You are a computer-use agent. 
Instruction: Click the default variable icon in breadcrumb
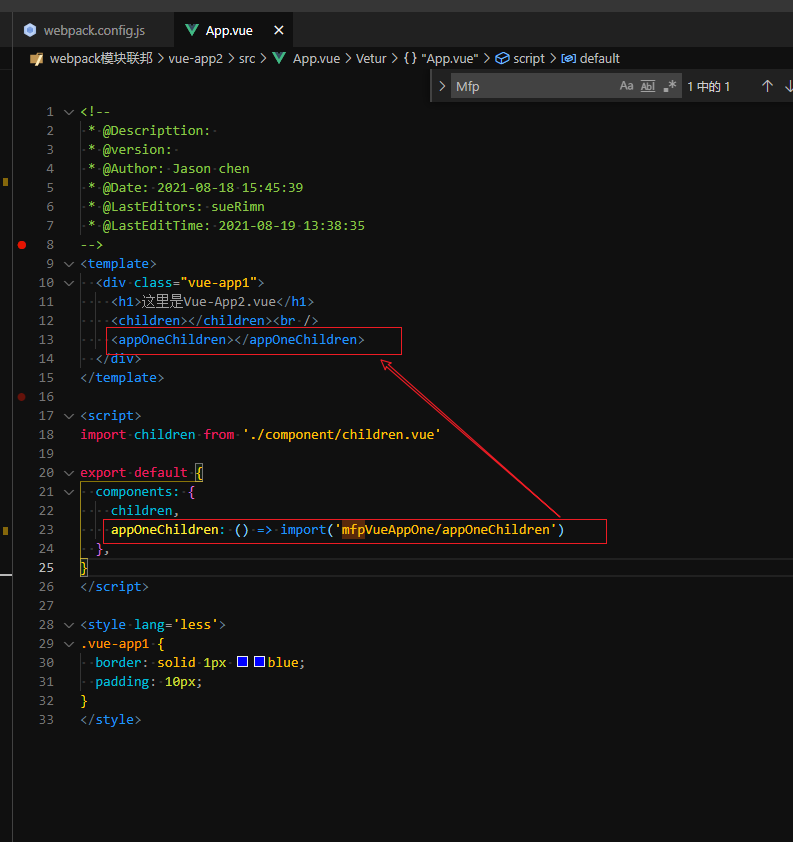point(569,59)
